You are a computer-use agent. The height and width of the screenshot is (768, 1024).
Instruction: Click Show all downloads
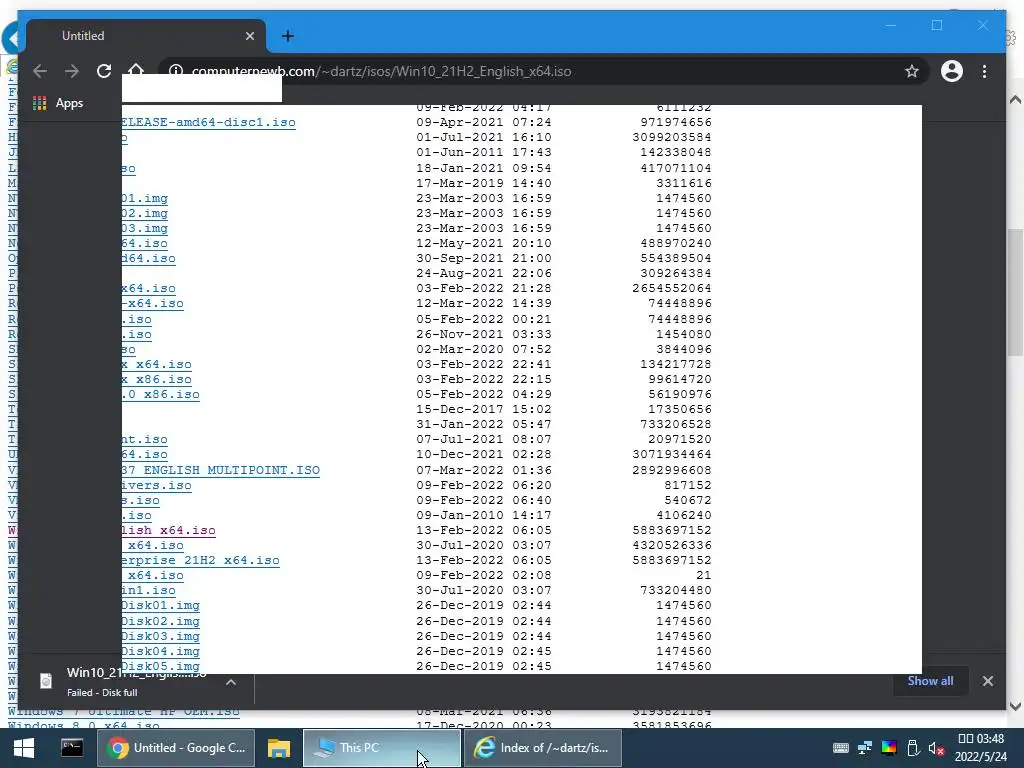930,680
